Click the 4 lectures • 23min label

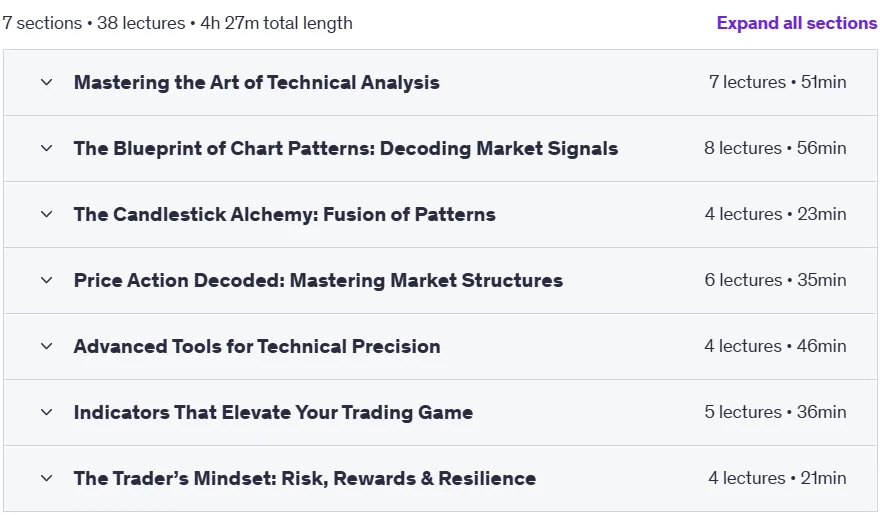coord(776,214)
